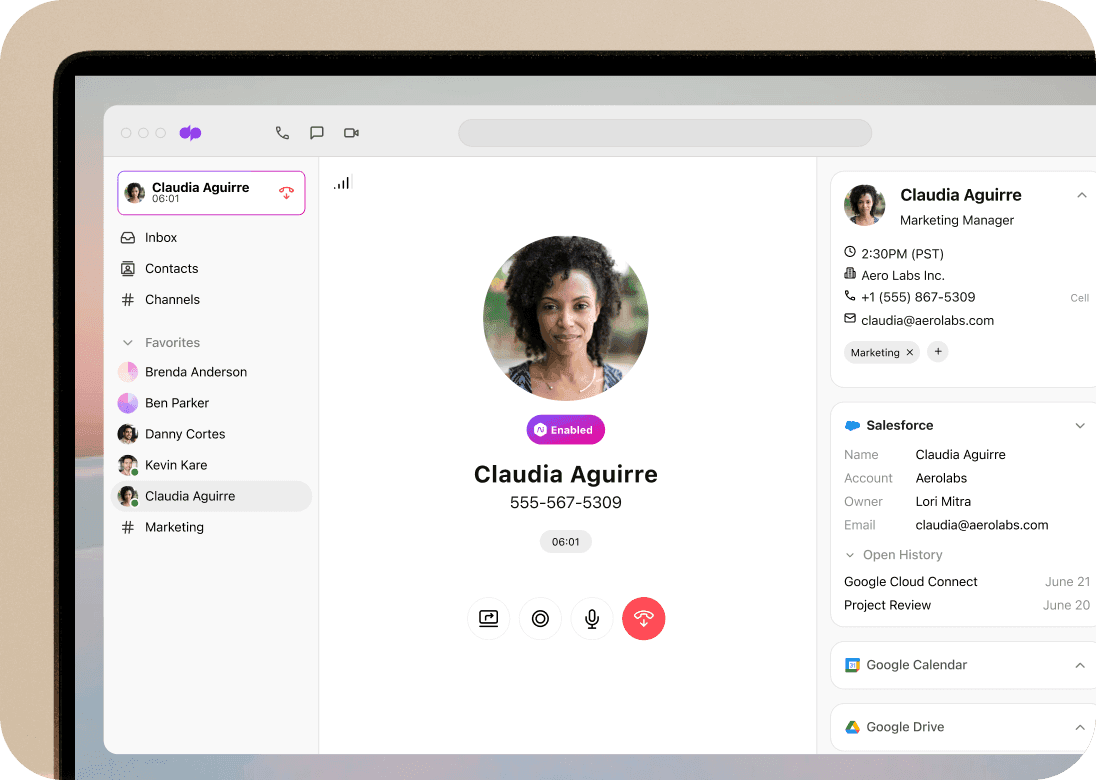The image size is (1096, 780).
Task: Toggle the AI Enabled badge
Action: (565, 430)
